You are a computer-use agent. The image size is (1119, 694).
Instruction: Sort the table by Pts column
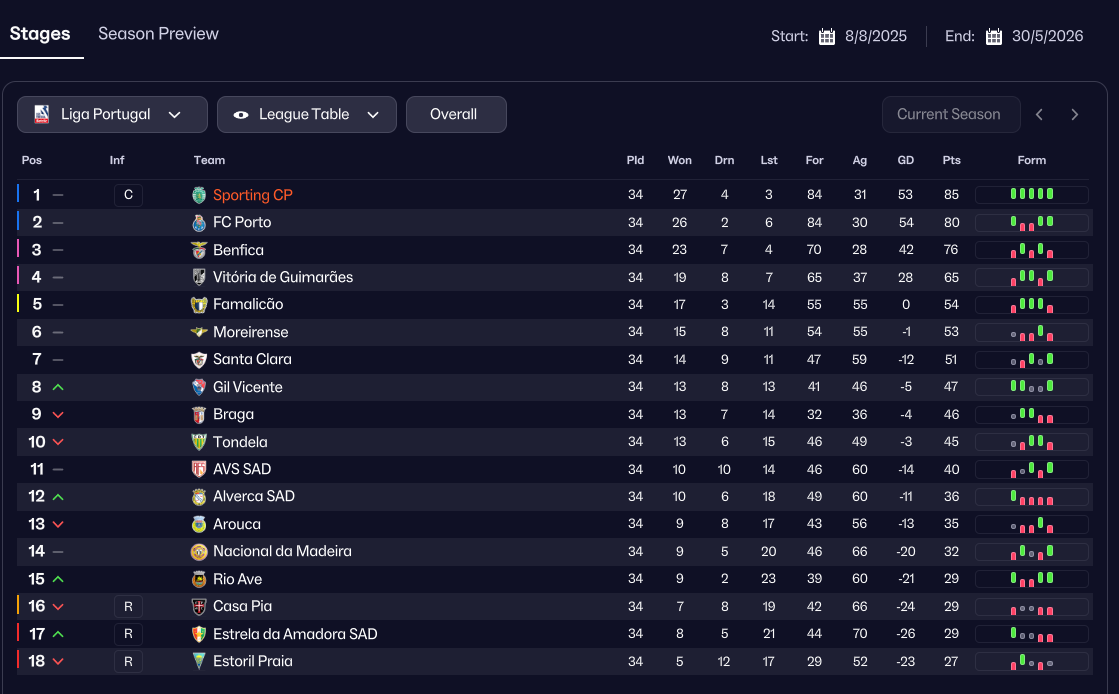pyautogui.click(x=951, y=160)
